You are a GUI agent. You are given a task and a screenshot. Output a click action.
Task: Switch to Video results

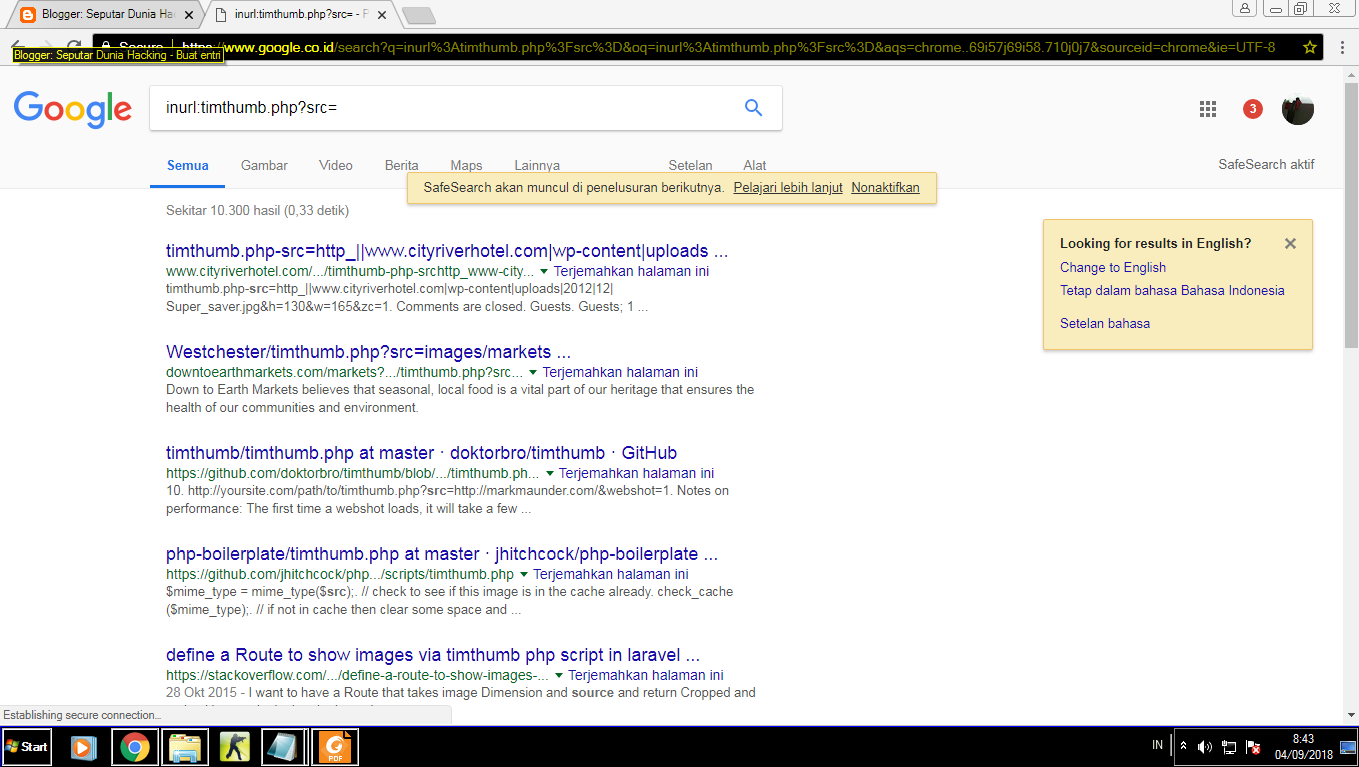click(336, 166)
